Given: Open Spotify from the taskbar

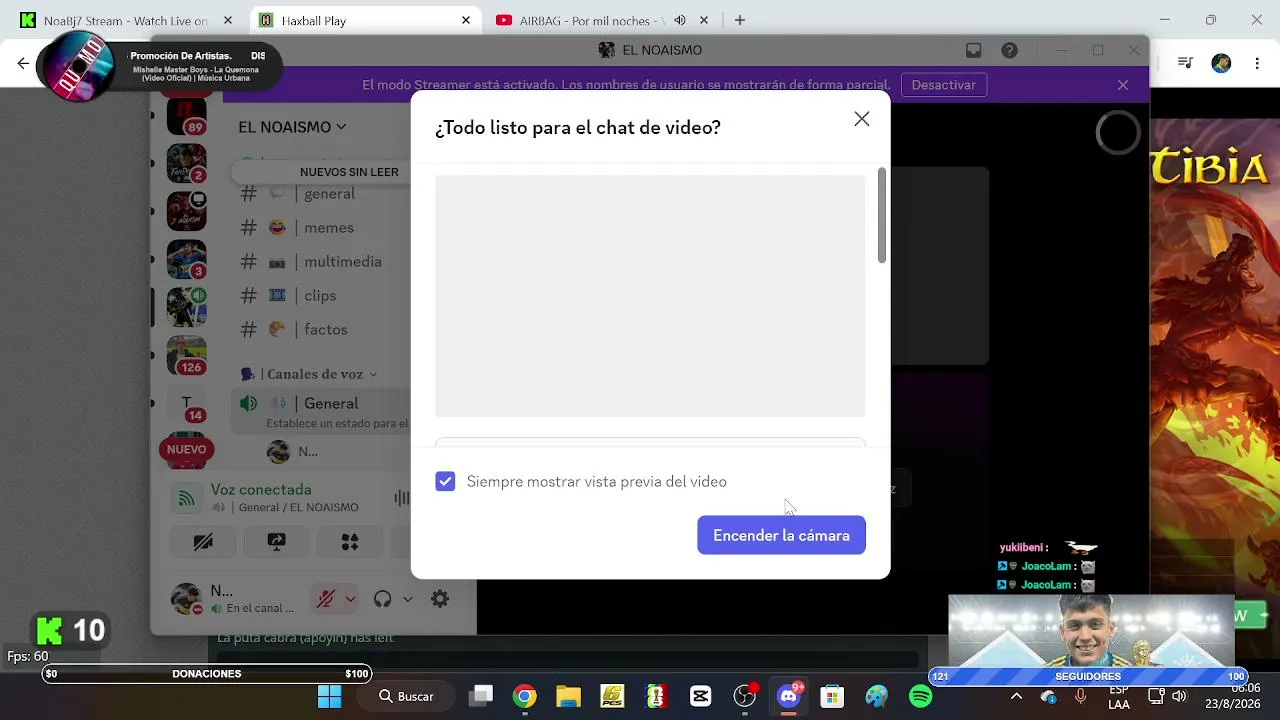Looking at the screenshot, I should tap(920, 696).
